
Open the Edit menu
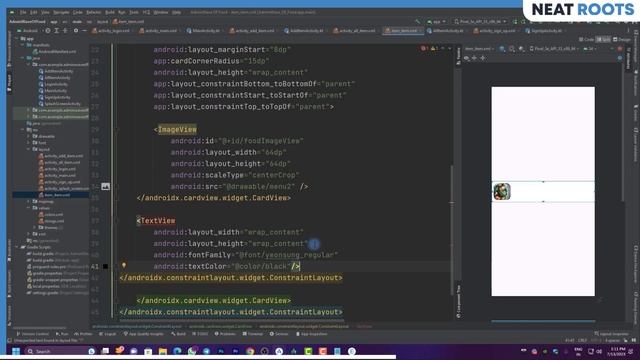point(34,12)
